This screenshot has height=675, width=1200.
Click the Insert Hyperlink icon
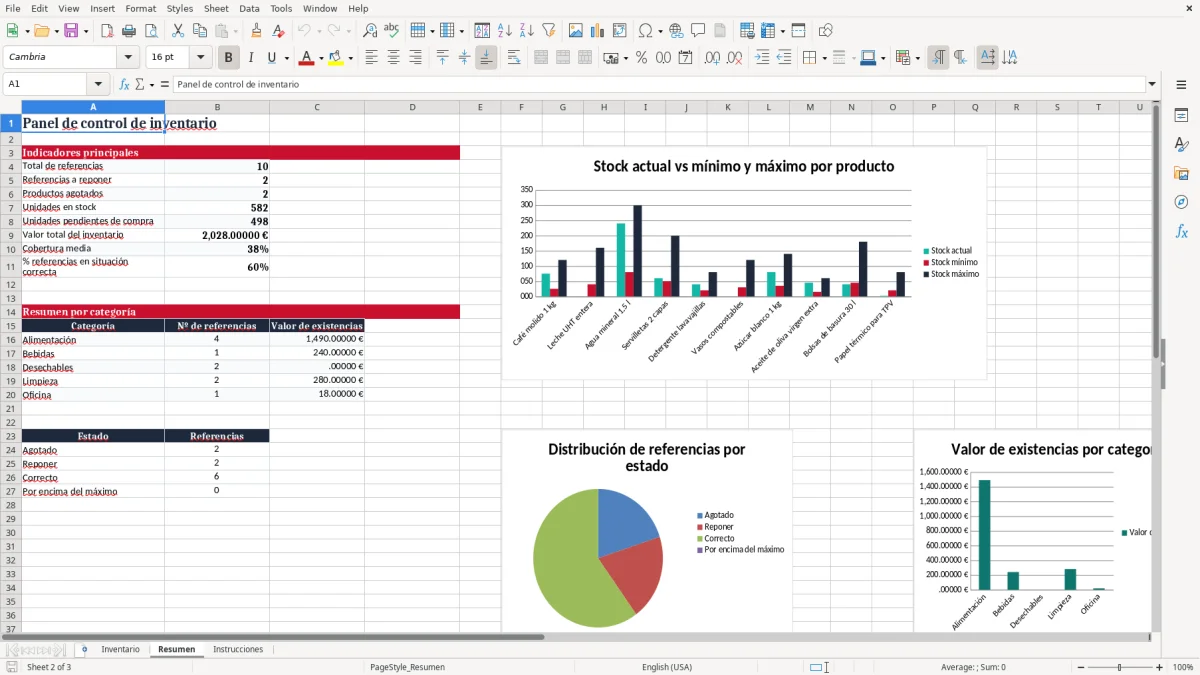676,31
